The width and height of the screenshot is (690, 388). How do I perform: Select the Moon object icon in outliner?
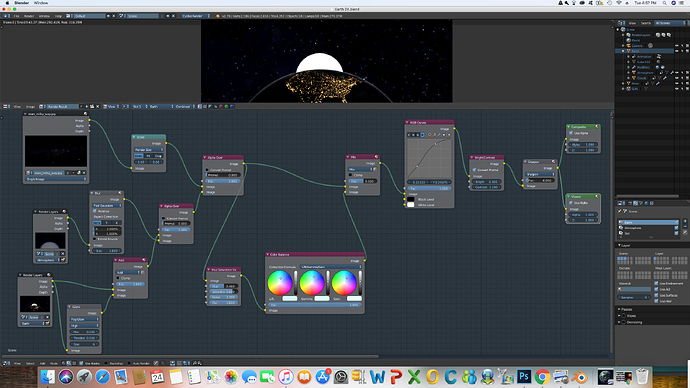pos(628,83)
